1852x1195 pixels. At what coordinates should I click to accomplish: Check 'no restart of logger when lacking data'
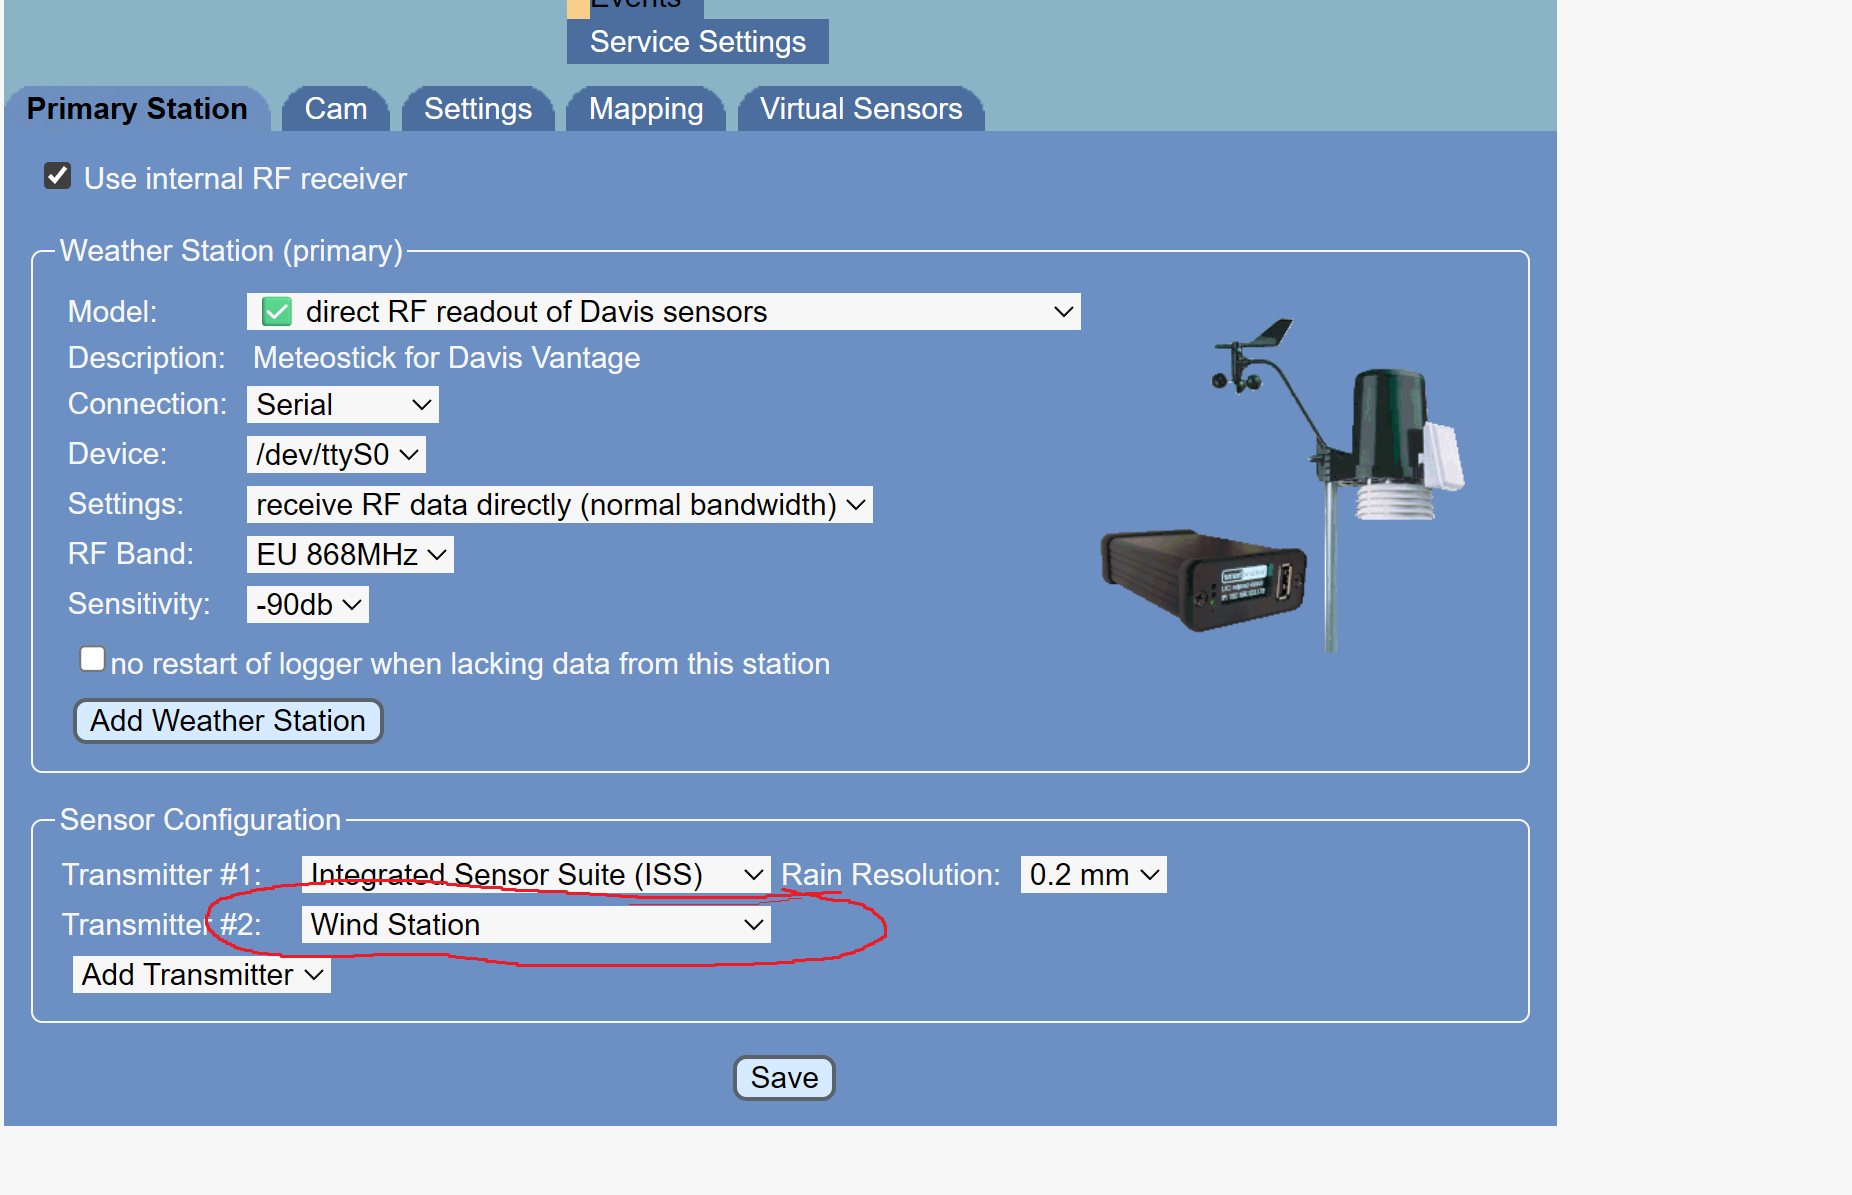[x=92, y=657]
